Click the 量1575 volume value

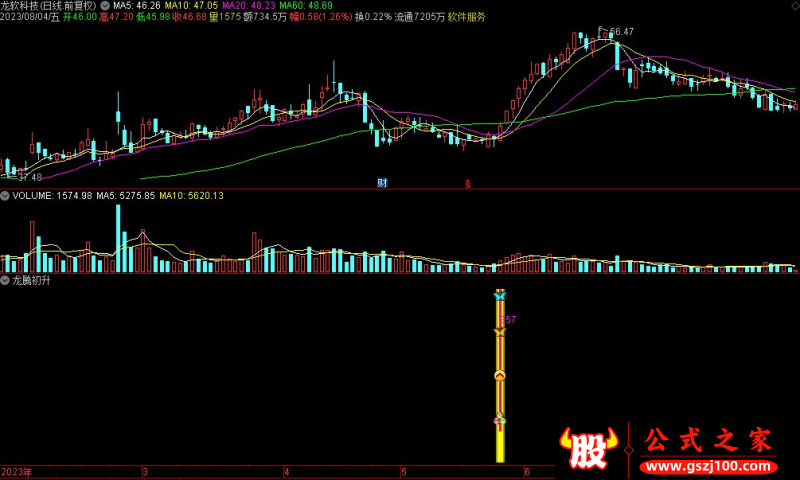tap(225, 17)
